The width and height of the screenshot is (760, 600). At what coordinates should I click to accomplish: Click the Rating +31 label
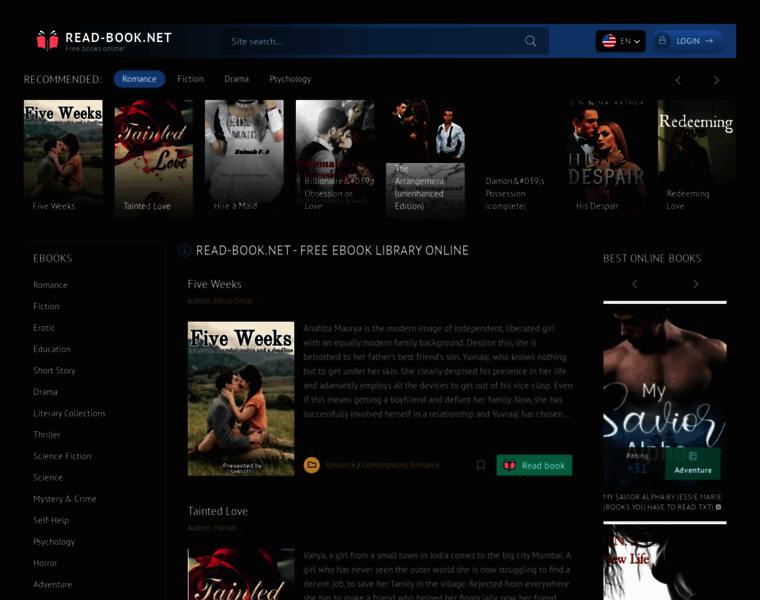point(637,463)
